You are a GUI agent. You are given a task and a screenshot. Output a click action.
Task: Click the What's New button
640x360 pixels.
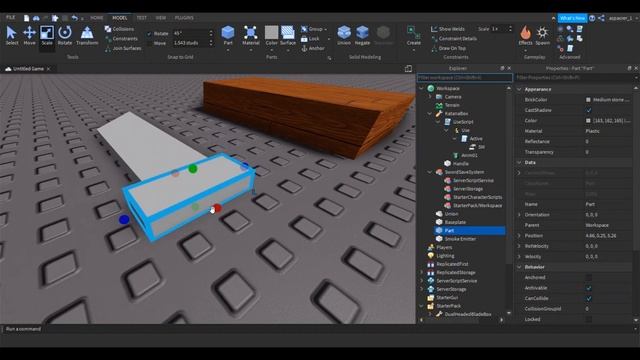[572, 18]
